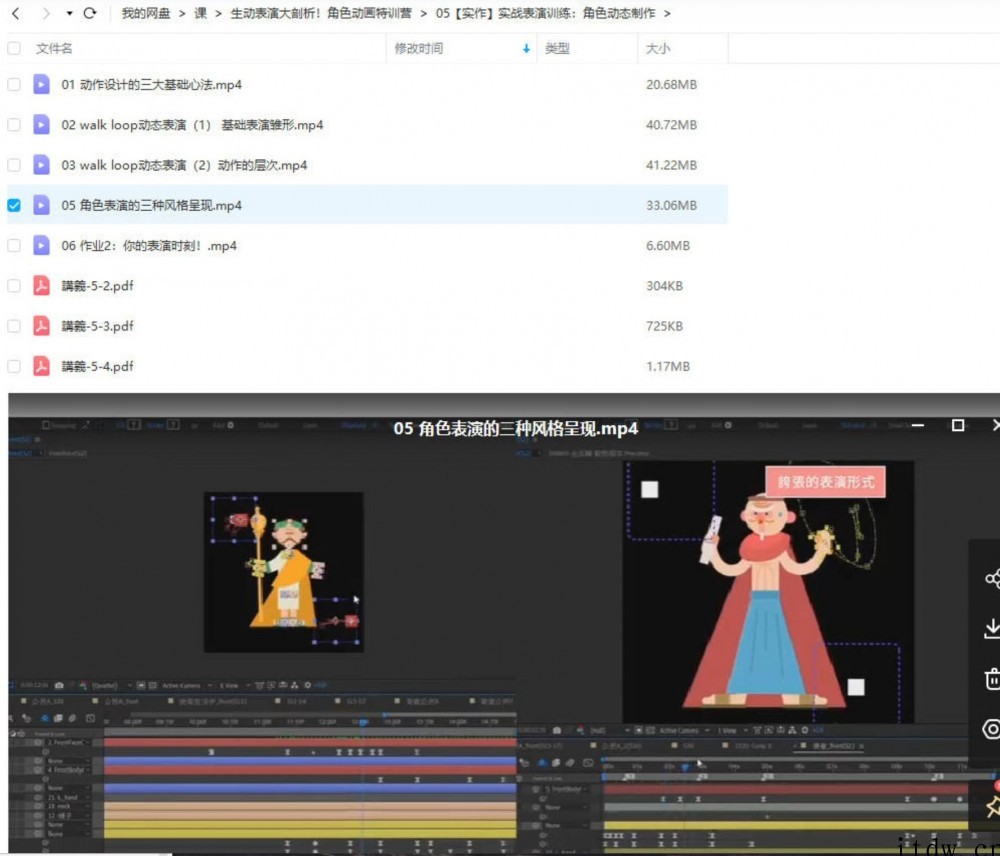Image resolution: width=1000 pixels, height=856 pixels.
Task: Click the star icon at bottom right sidebar
Action: point(994,807)
